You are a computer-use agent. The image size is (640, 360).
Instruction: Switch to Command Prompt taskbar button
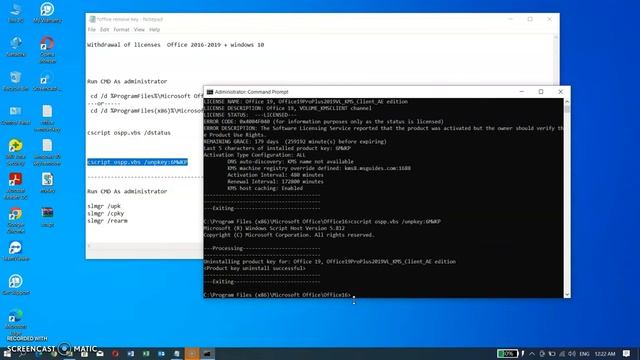pyautogui.click(x=207, y=353)
